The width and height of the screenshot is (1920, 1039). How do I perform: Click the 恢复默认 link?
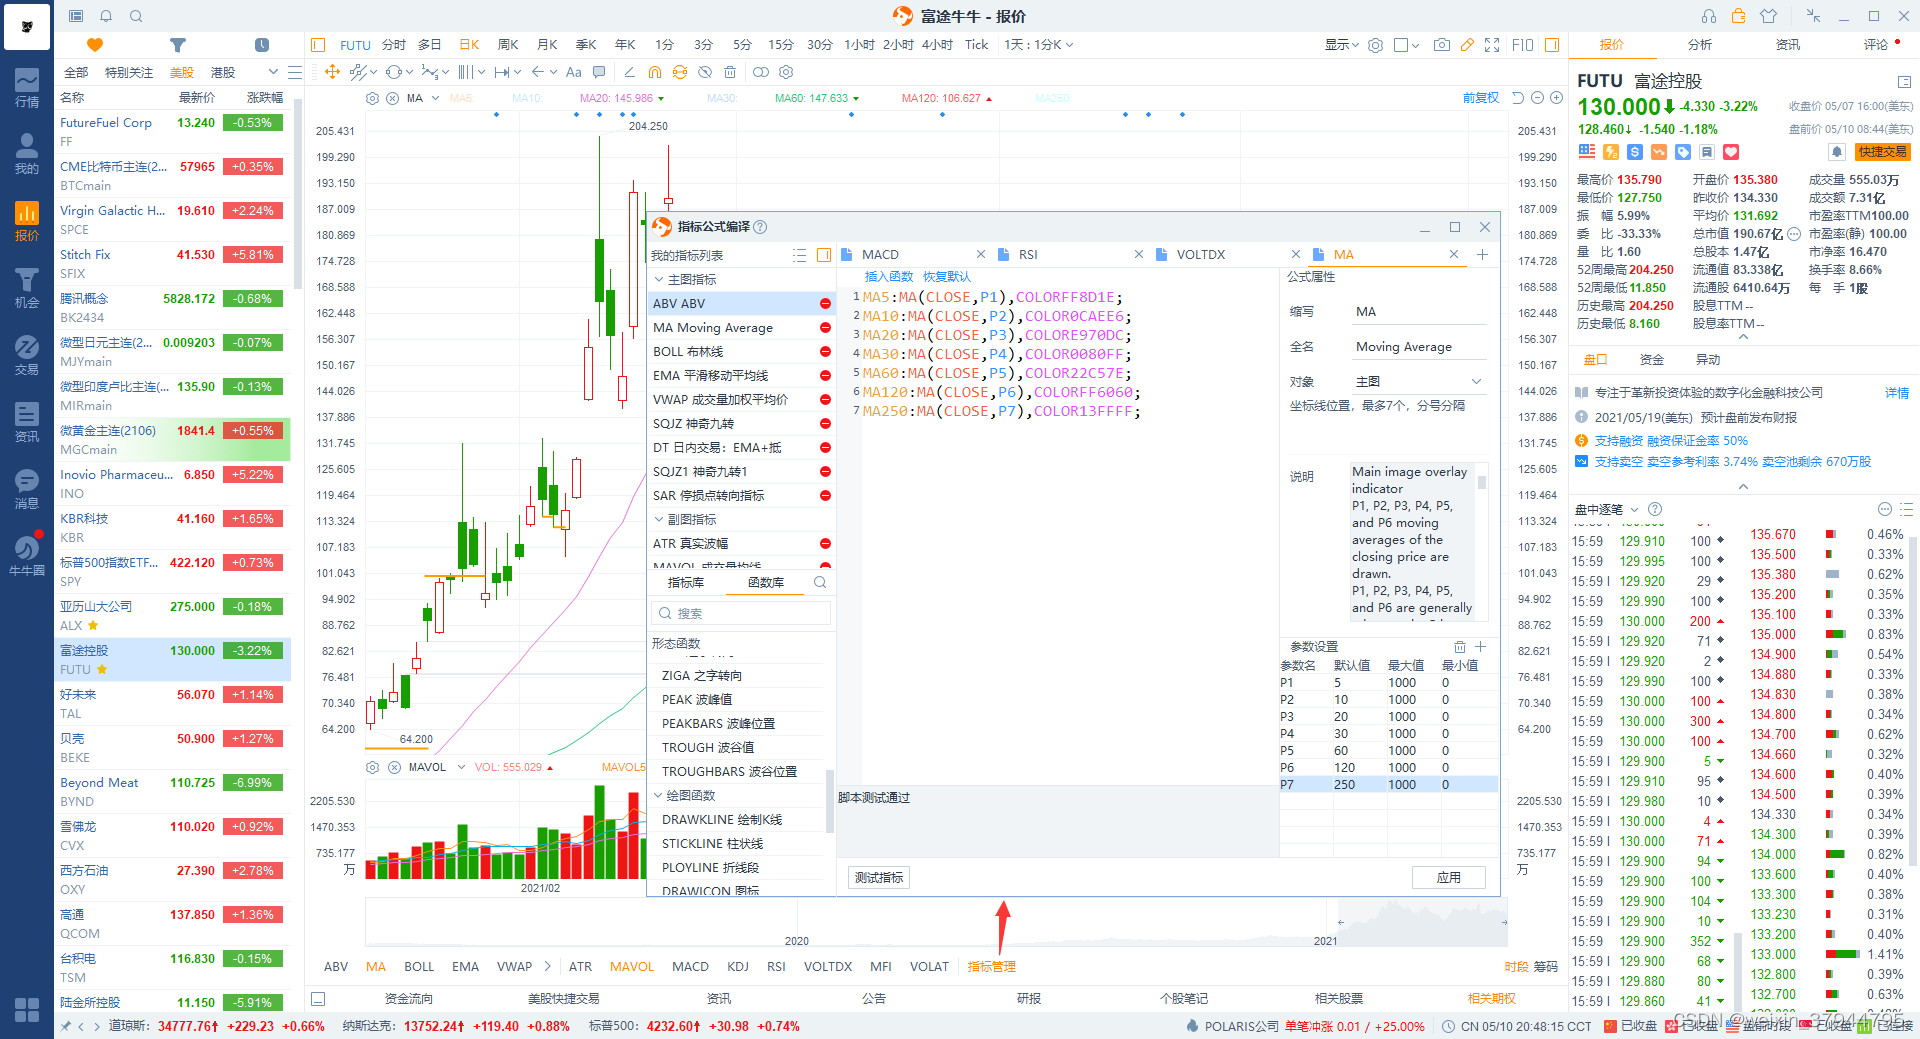[x=946, y=277]
